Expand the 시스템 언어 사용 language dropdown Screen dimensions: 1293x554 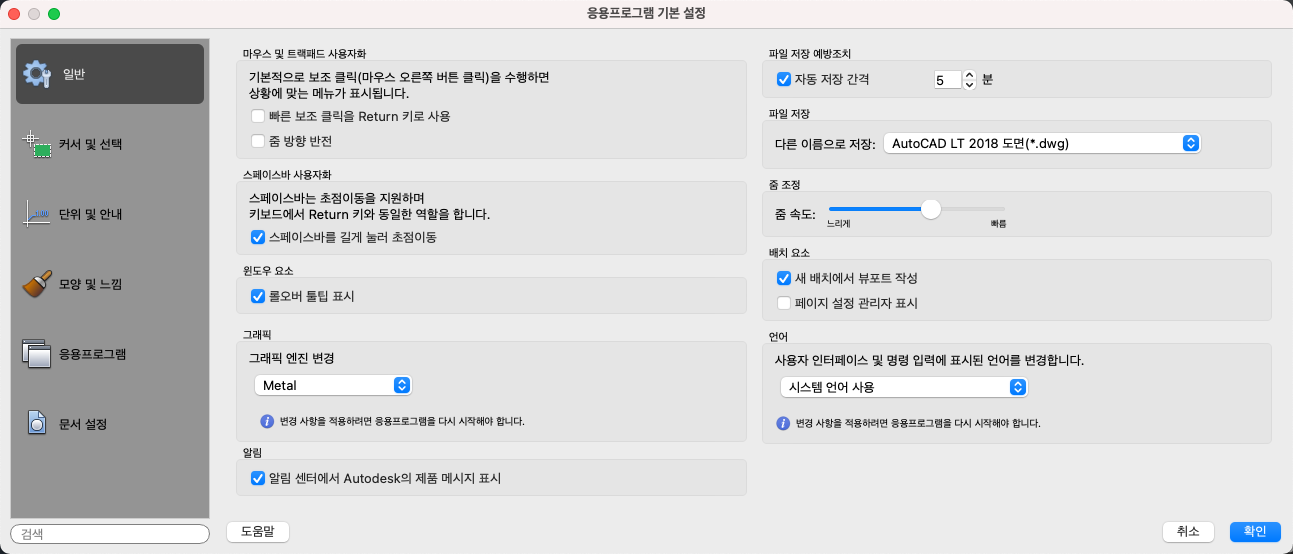point(904,387)
